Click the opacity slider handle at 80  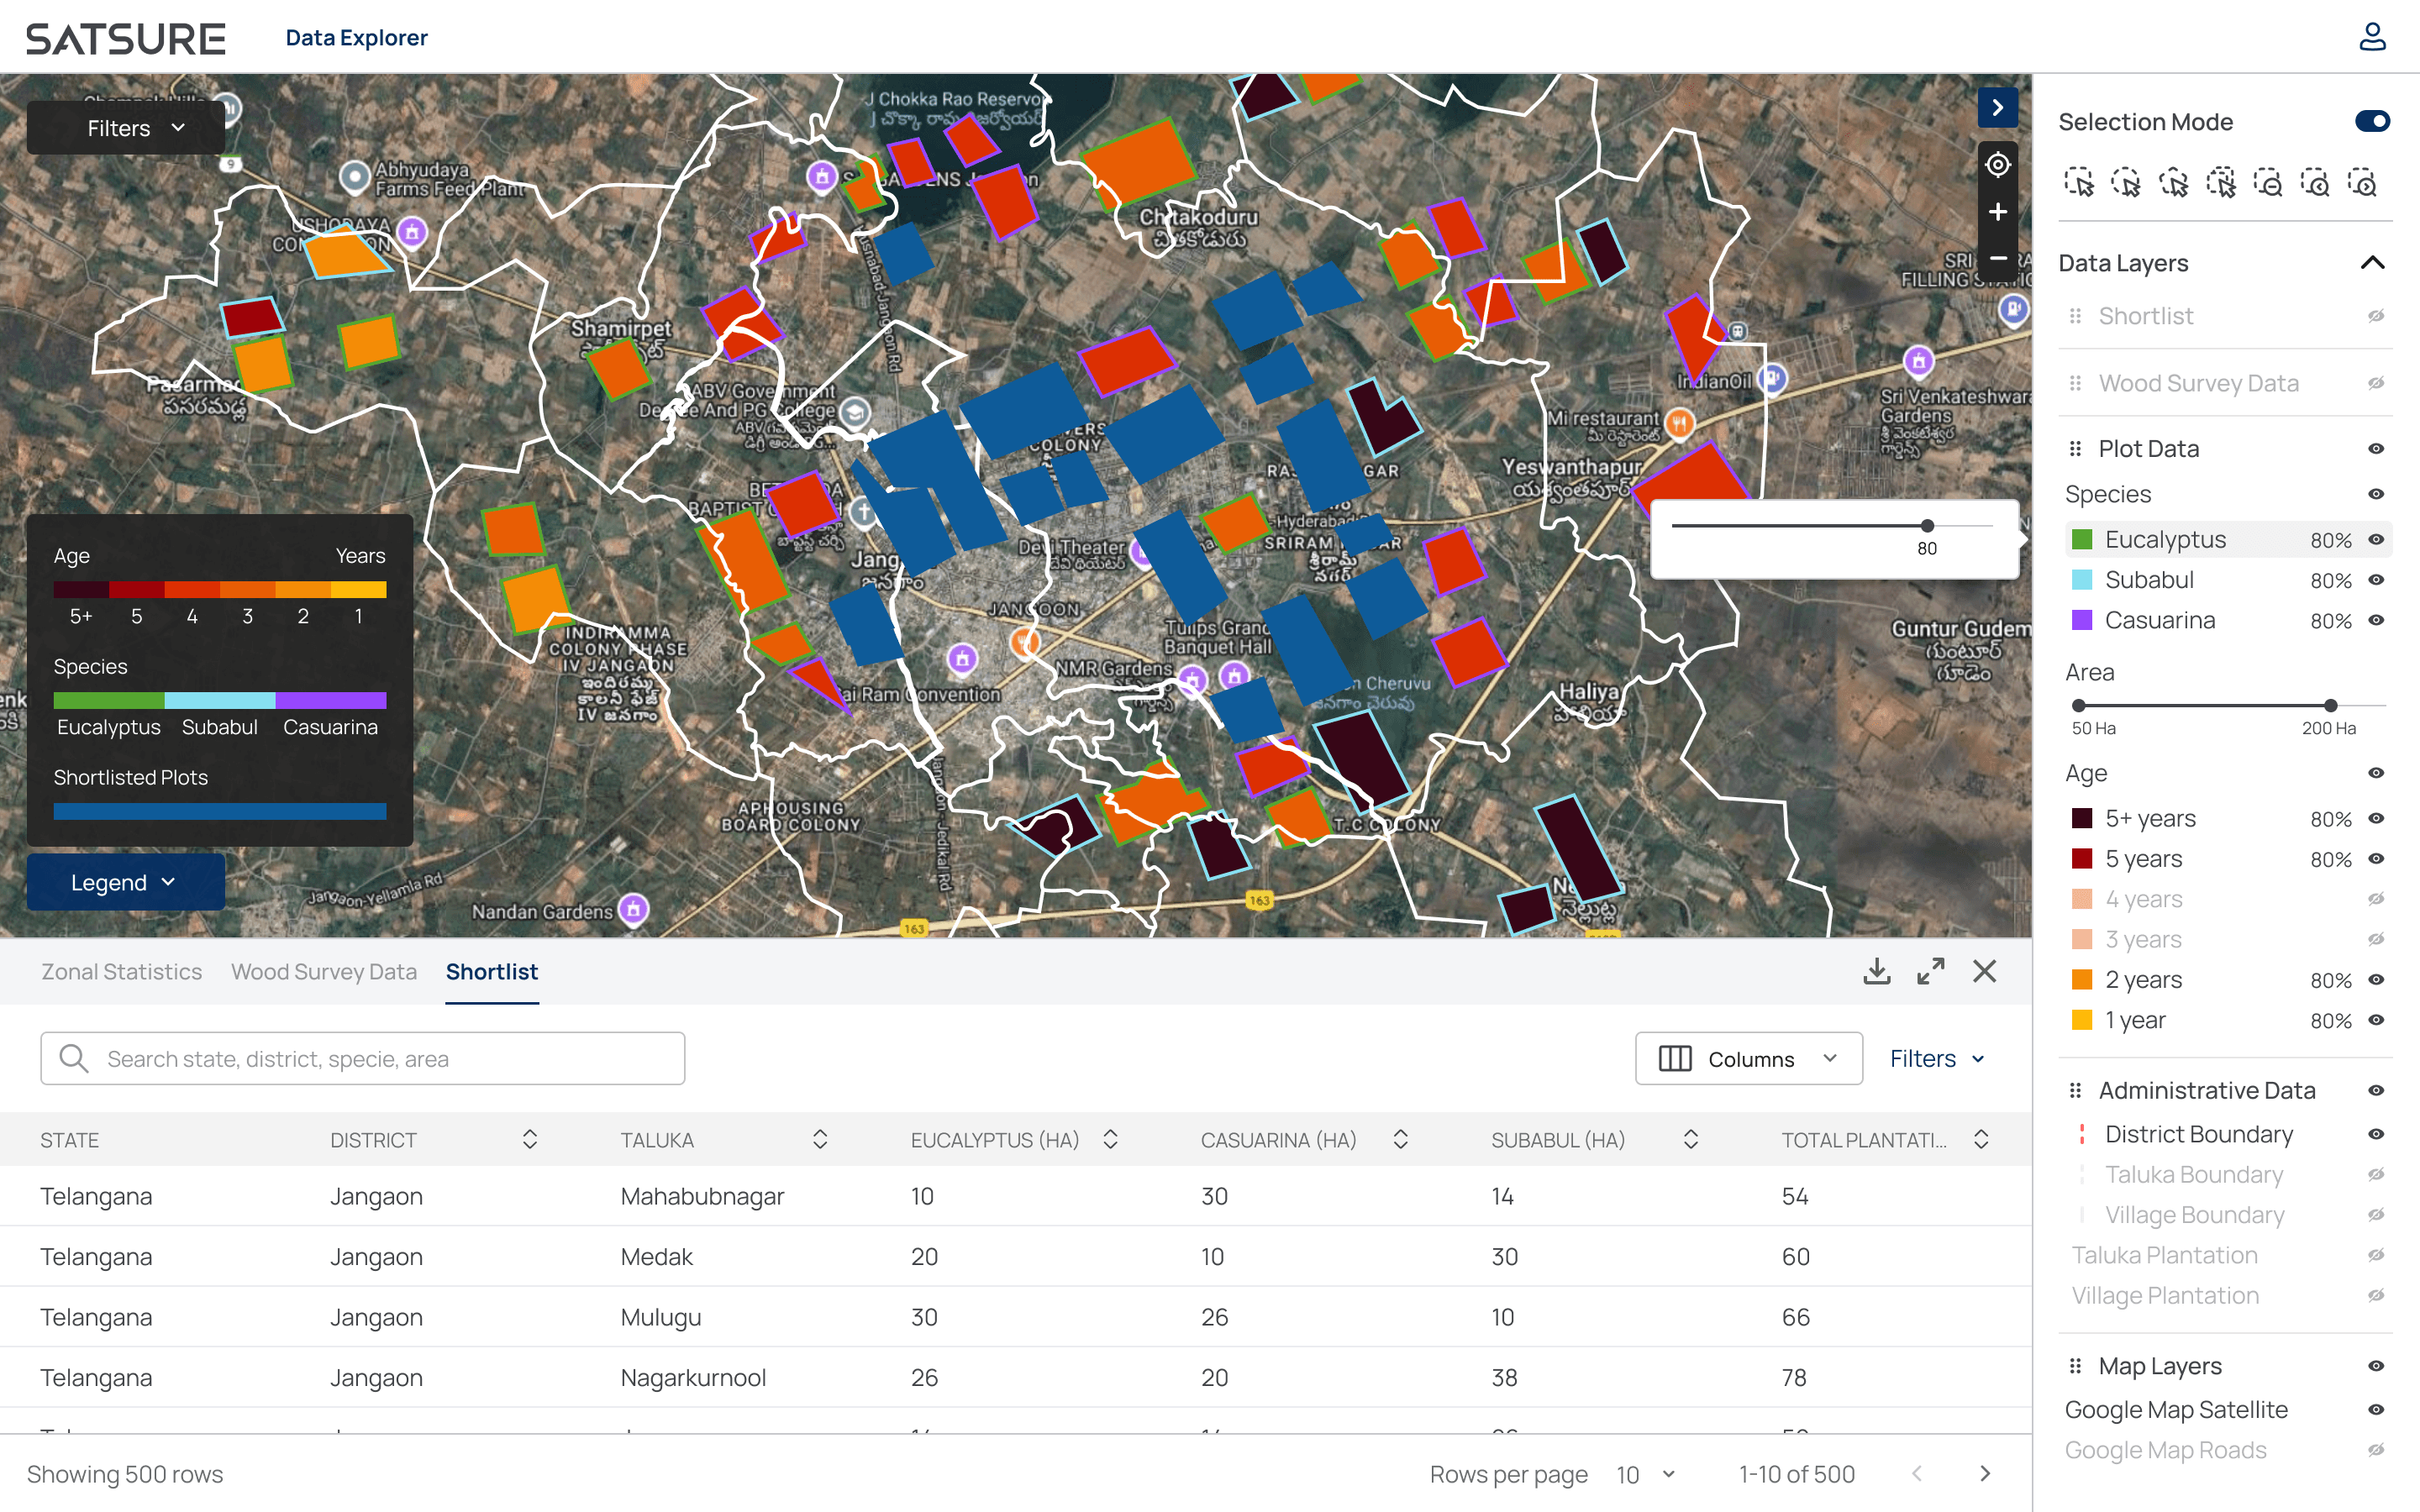pyautogui.click(x=1927, y=526)
